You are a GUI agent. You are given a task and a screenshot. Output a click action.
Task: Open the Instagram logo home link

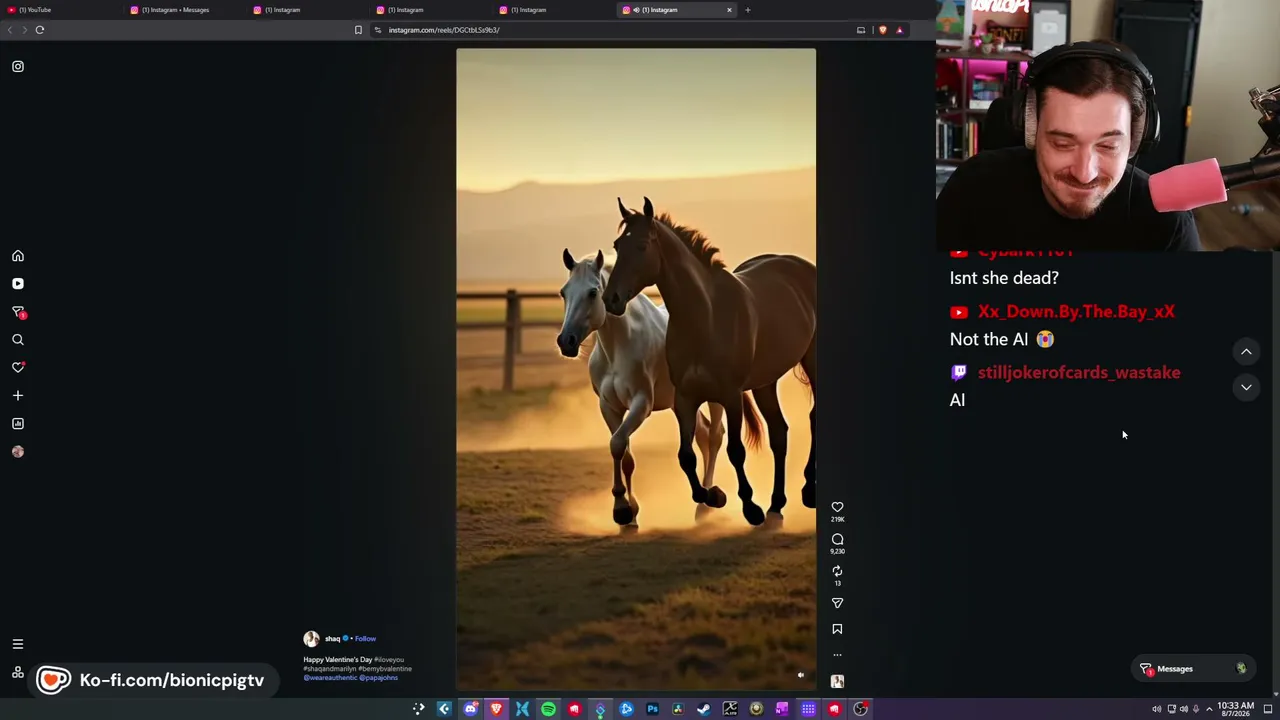18,66
